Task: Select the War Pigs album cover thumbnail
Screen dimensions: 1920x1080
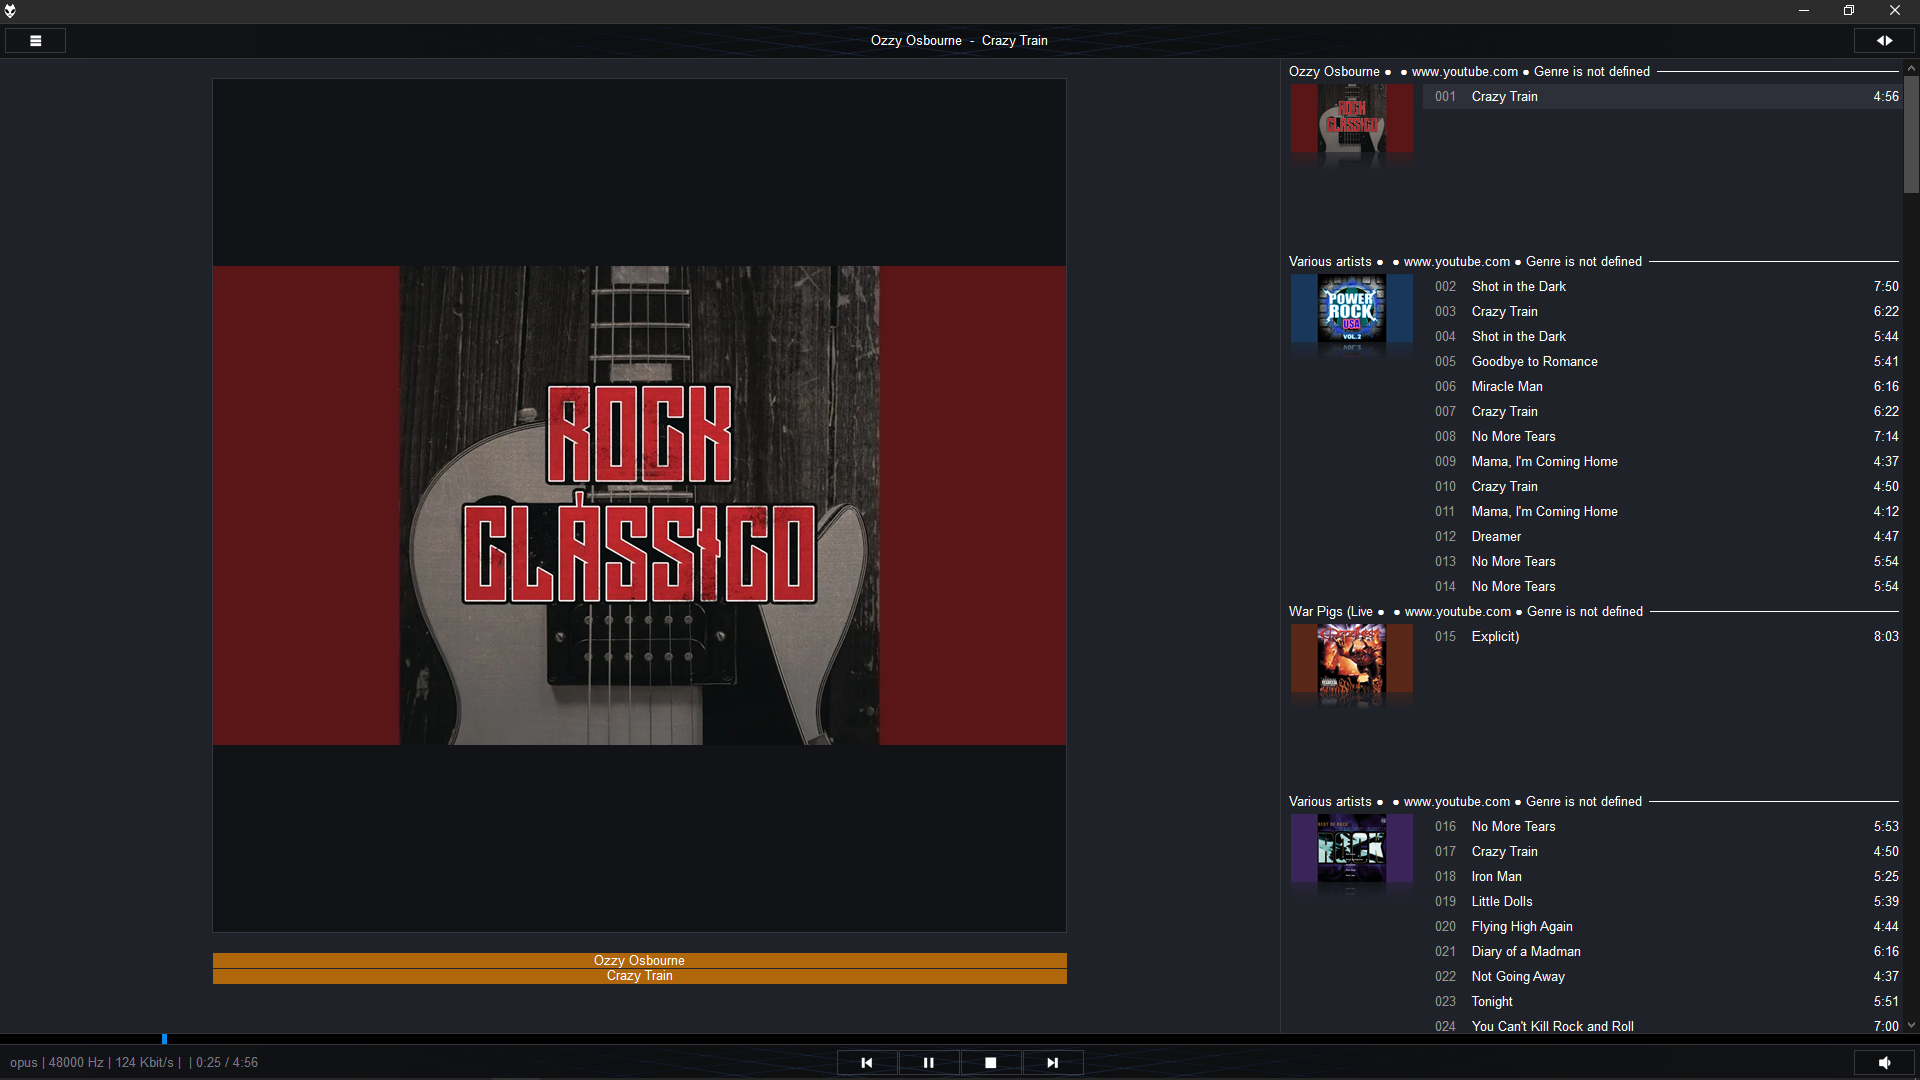Action: (1351, 659)
